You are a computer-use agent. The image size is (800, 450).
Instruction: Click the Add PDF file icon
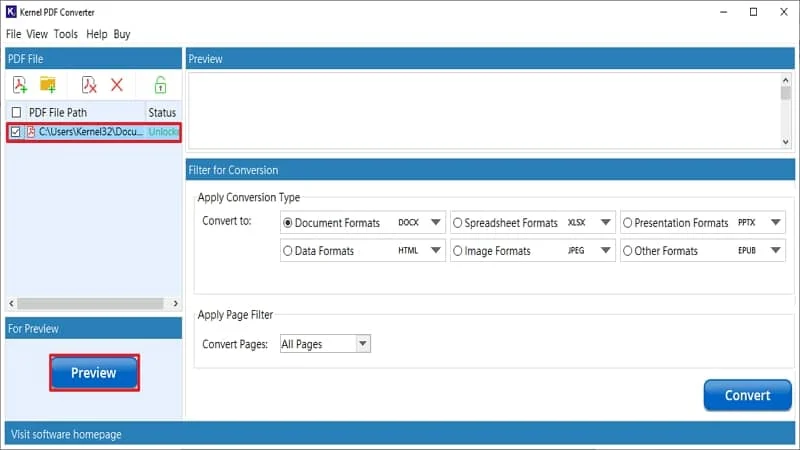[20, 85]
